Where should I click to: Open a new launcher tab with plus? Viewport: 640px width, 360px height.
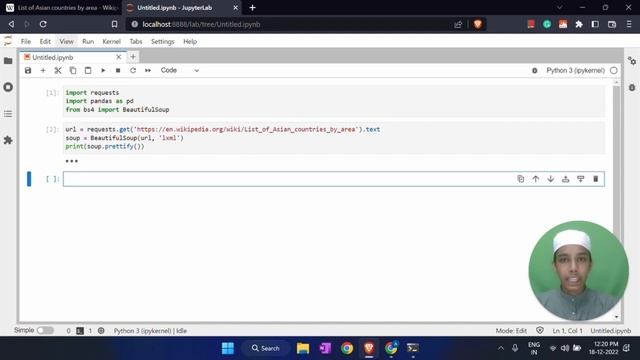click(133, 57)
